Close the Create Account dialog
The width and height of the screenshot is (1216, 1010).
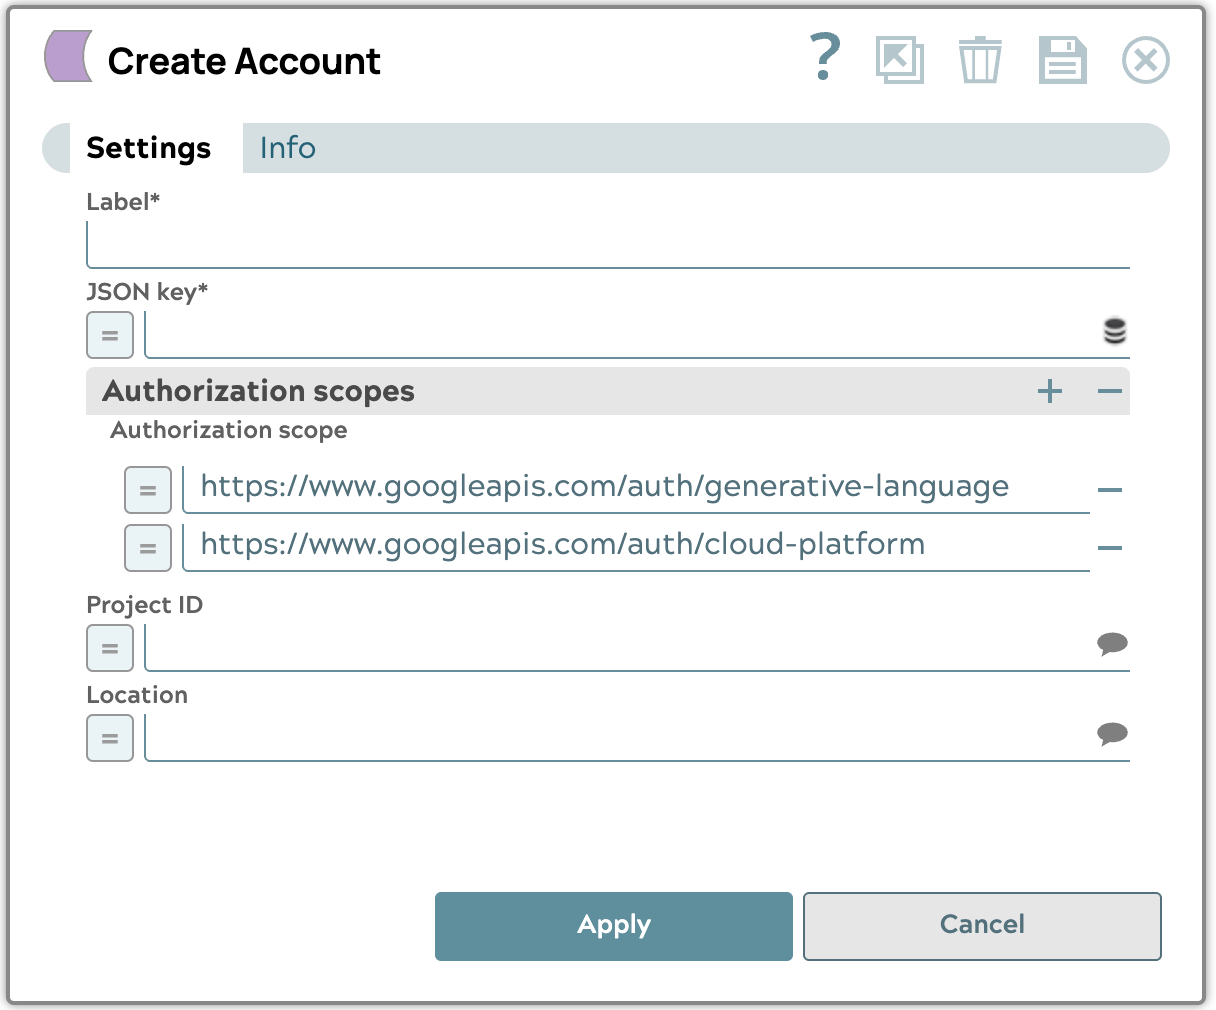[x=1145, y=60]
